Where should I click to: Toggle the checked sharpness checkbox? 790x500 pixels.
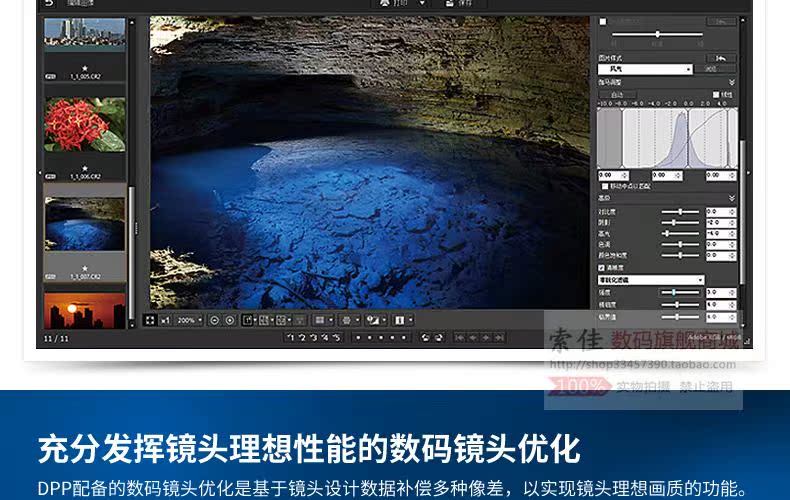602,268
